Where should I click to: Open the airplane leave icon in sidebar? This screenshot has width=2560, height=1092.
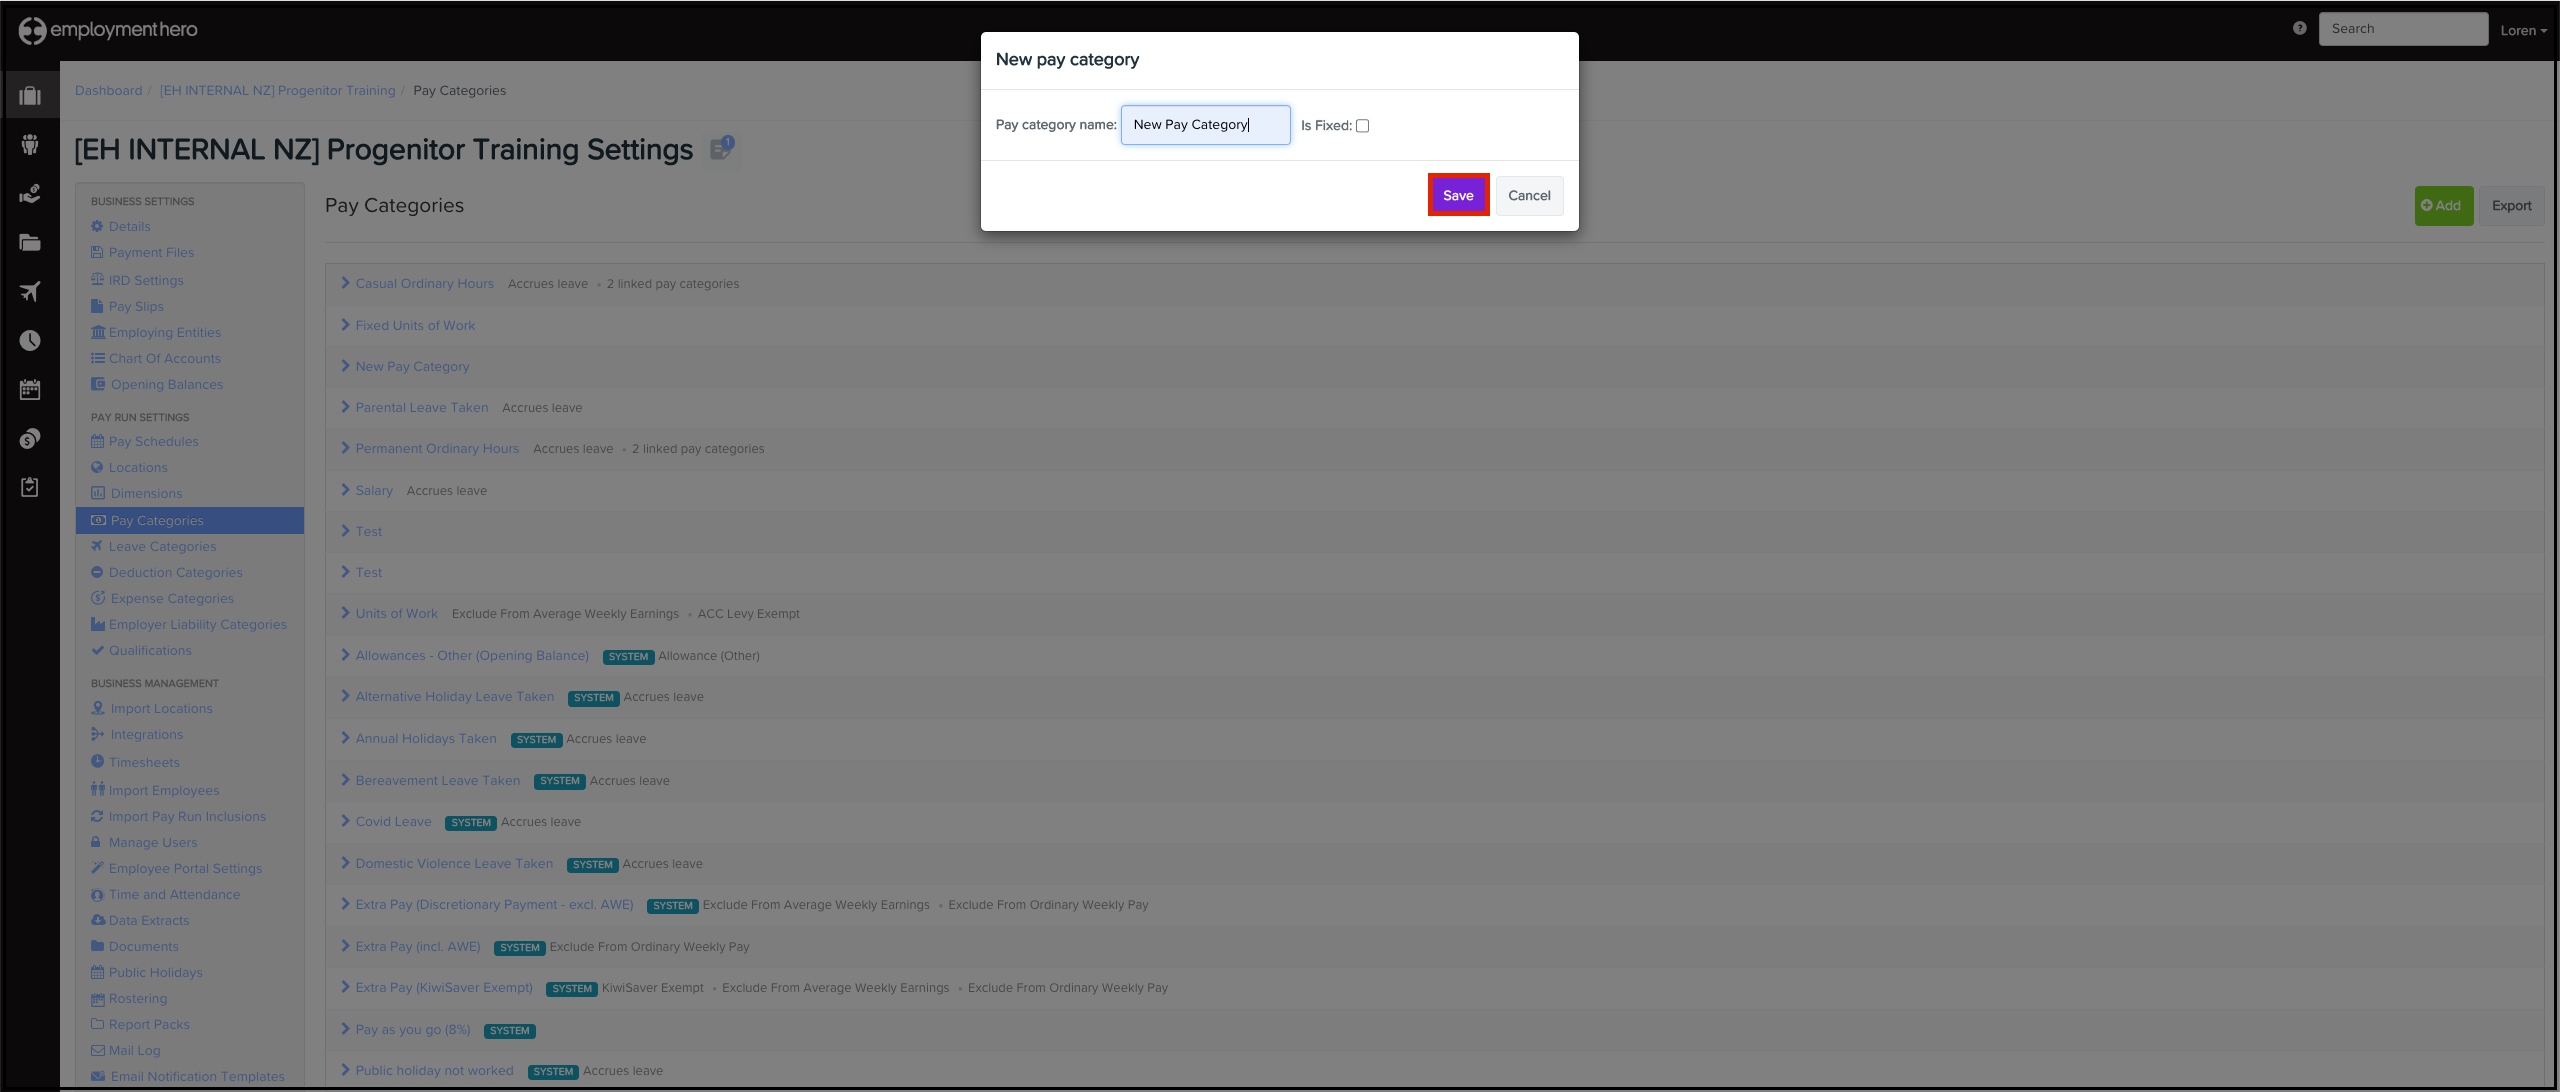coord(30,291)
